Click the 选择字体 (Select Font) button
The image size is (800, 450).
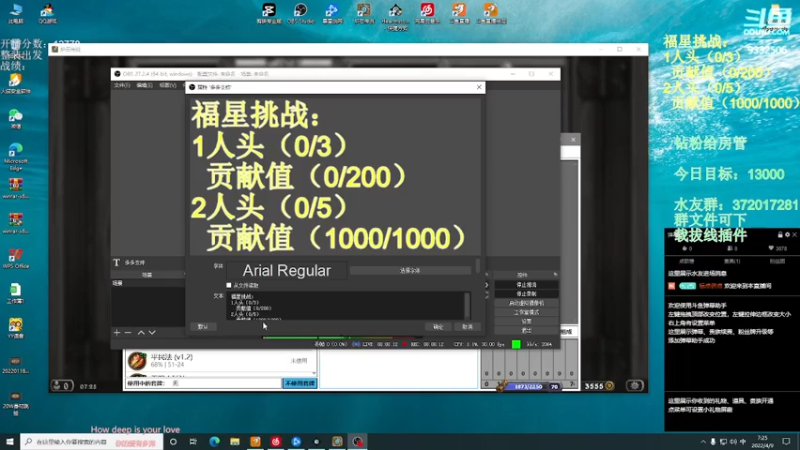point(410,270)
